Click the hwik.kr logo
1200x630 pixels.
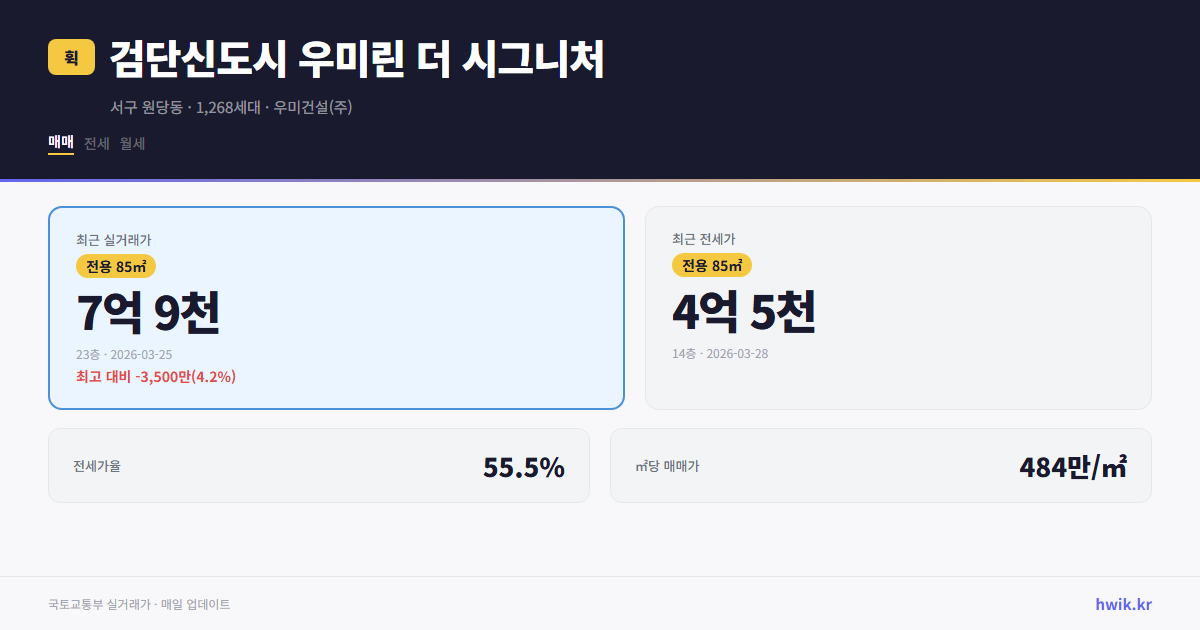click(x=1122, y=604)
